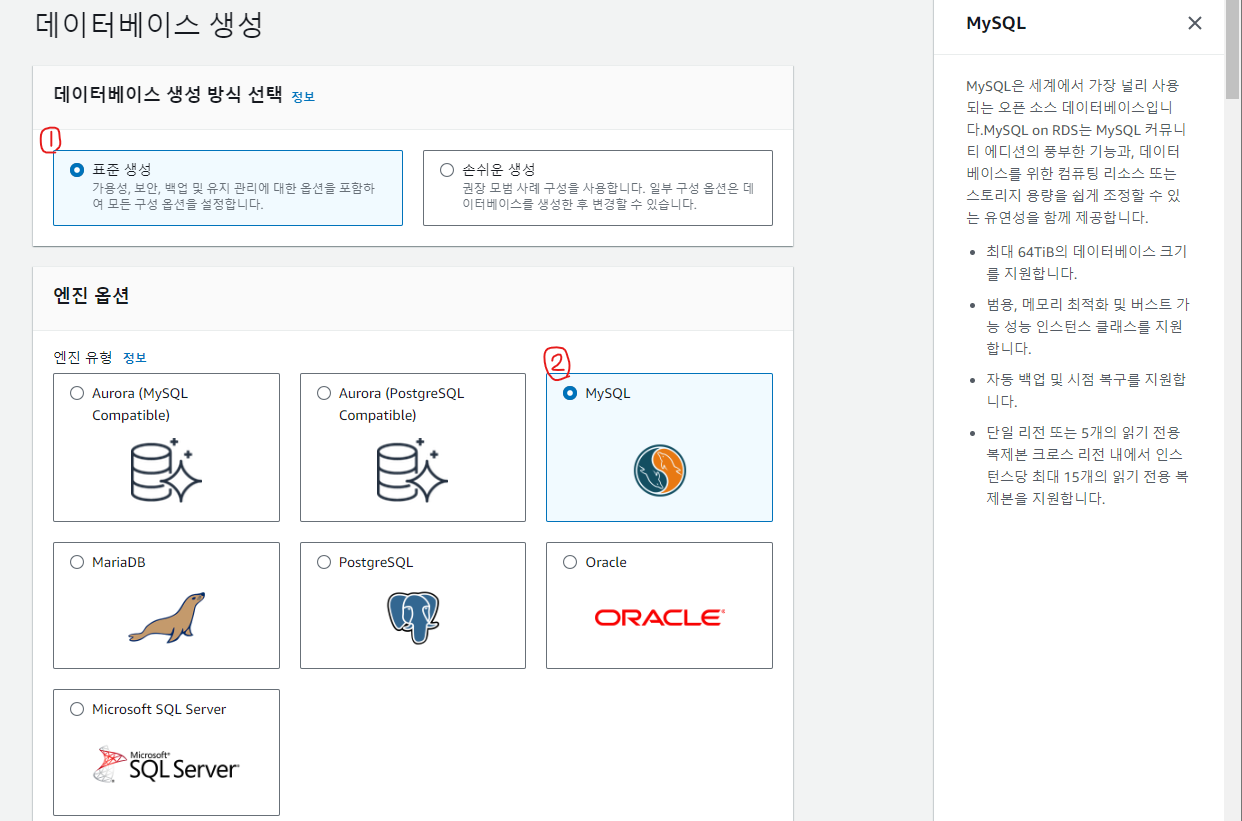This screenshot has width=1242, height=821.
Task: Open 정보 link beside 엔진 유형
Action: pyautogui.click(x=135, y=357)
